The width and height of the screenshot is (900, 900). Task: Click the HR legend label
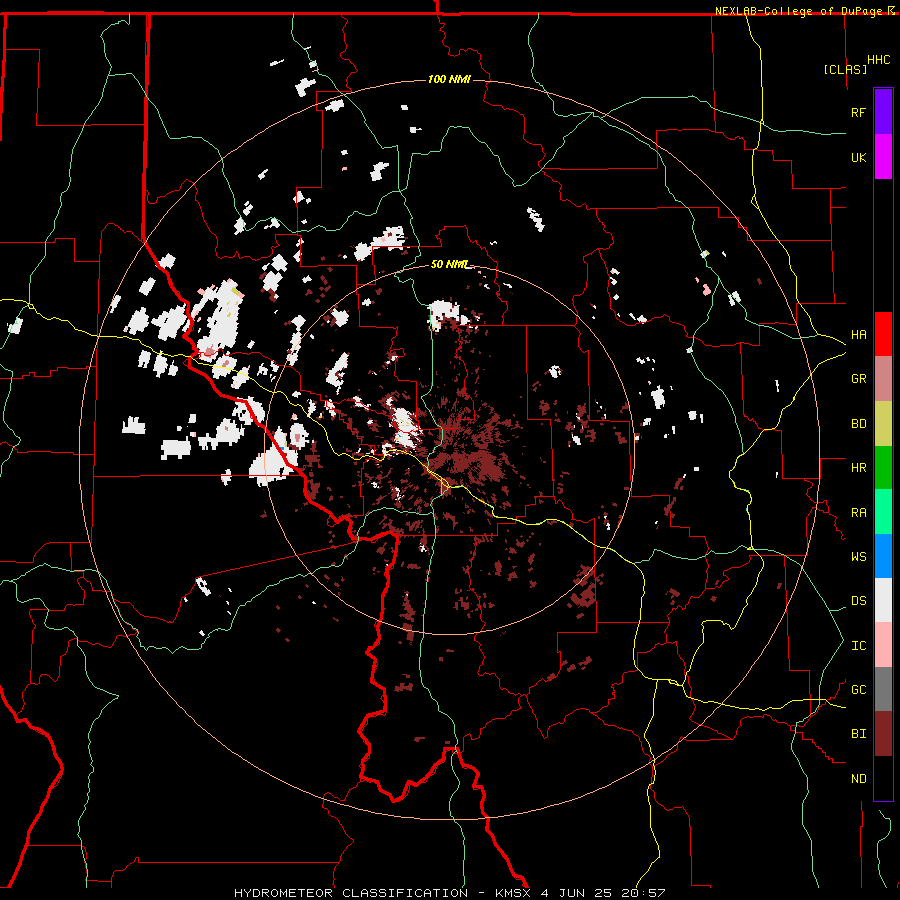(858, 468)
